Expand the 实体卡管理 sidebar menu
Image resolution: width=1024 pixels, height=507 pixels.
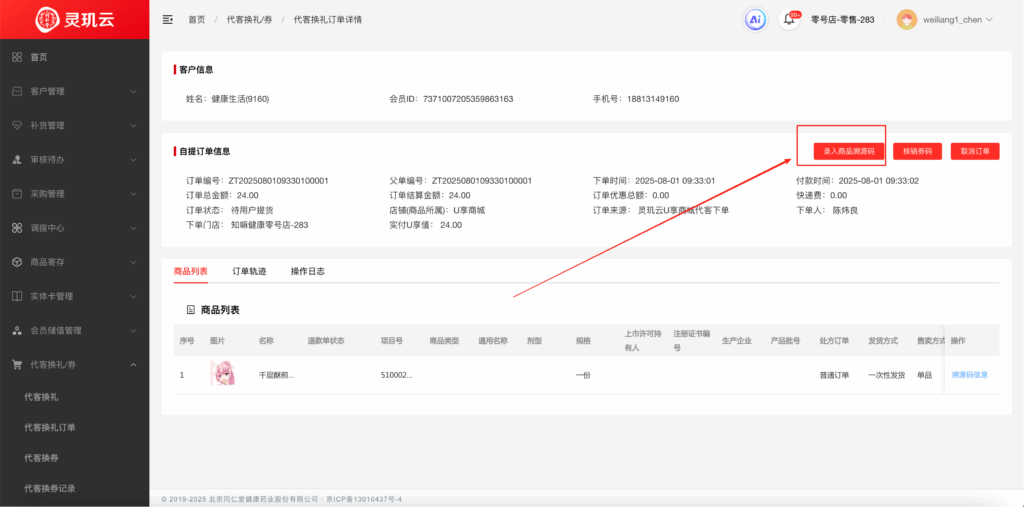(133, 296)
